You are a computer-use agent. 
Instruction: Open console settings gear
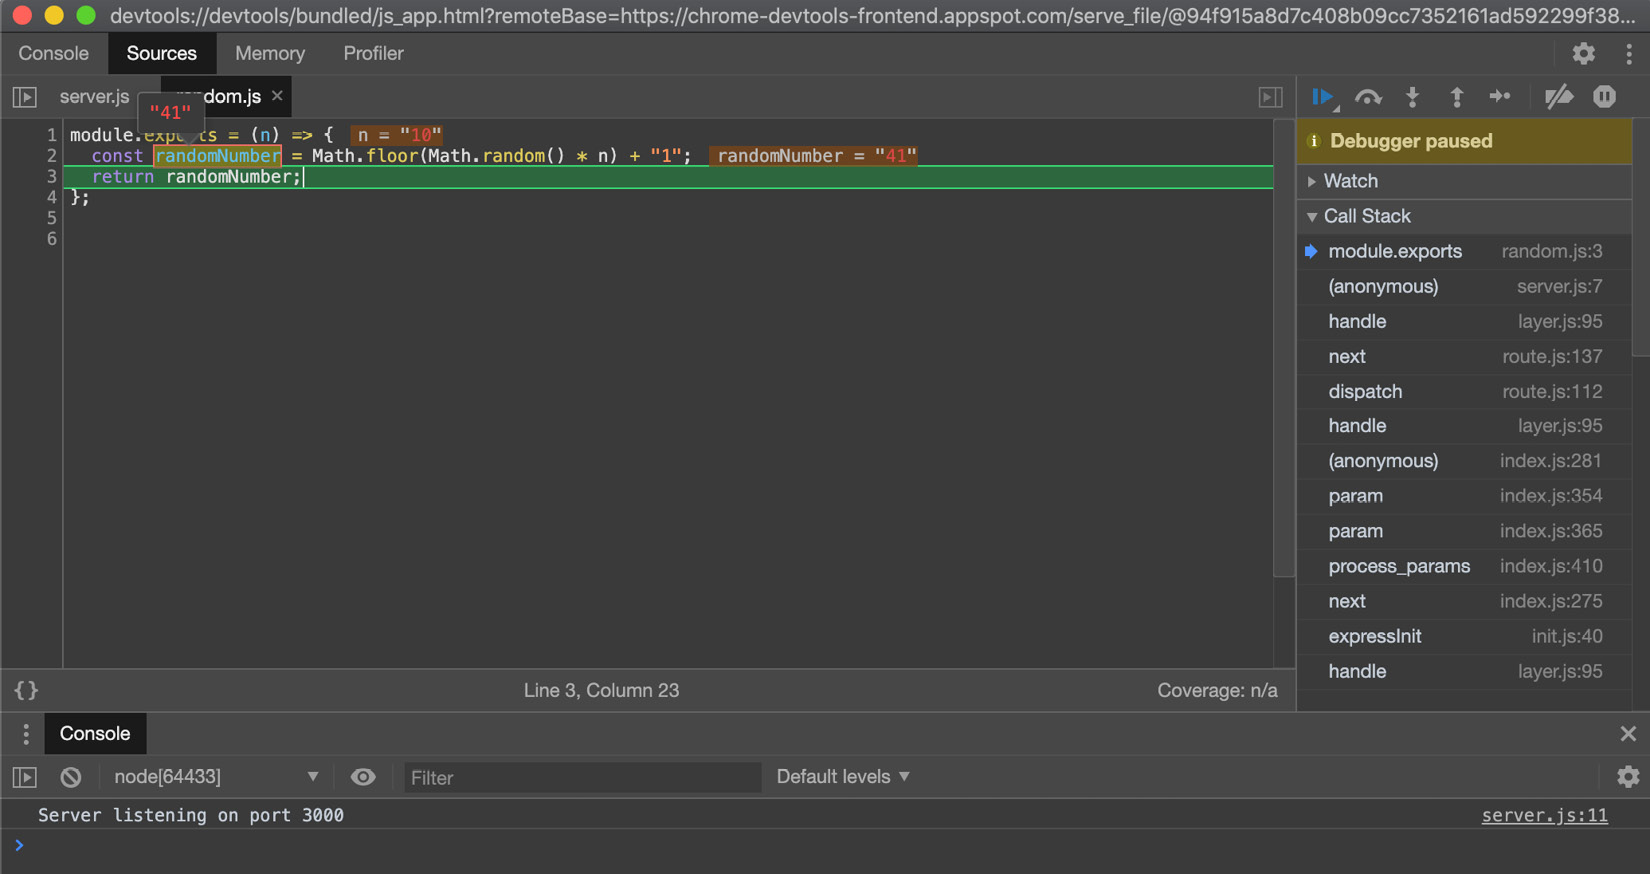click(1628, 777)
